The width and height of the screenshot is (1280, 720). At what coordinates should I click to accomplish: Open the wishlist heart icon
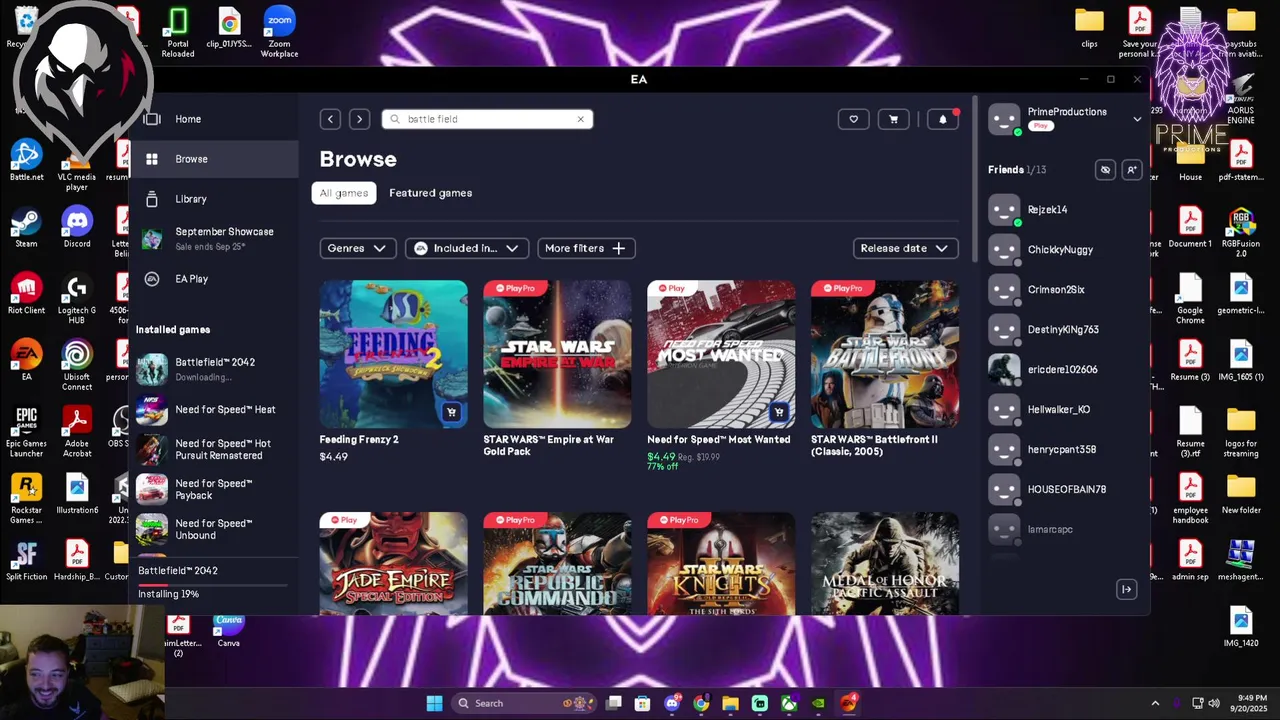853,119
